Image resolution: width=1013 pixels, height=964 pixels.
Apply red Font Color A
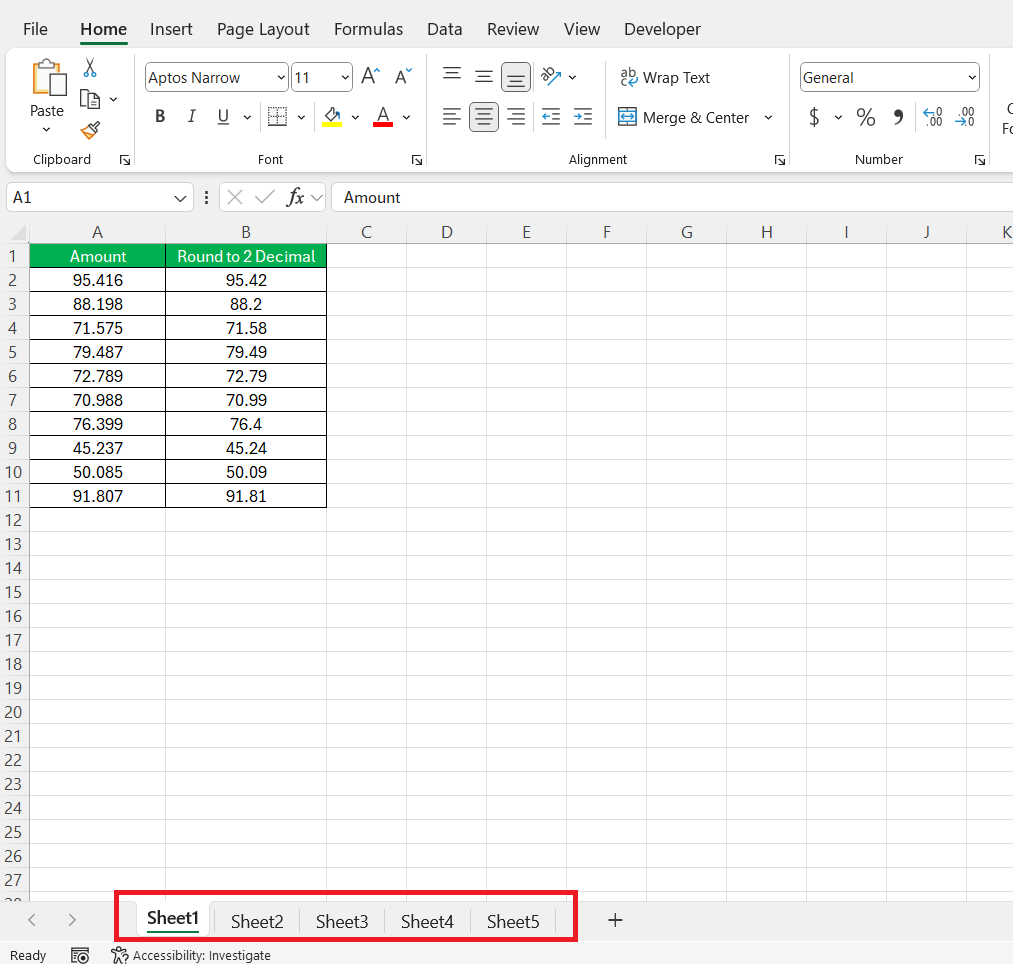tap(383, 117)
